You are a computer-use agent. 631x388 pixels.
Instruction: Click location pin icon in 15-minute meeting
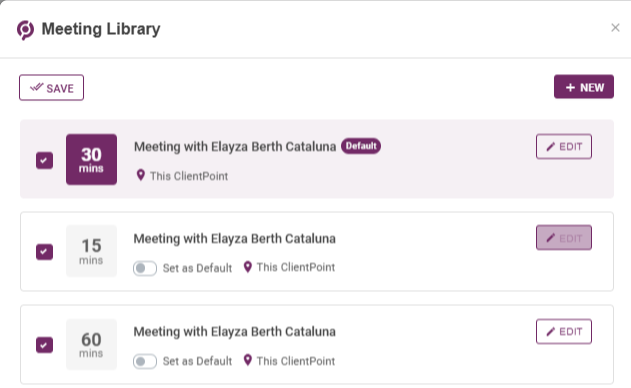[248, 267]
